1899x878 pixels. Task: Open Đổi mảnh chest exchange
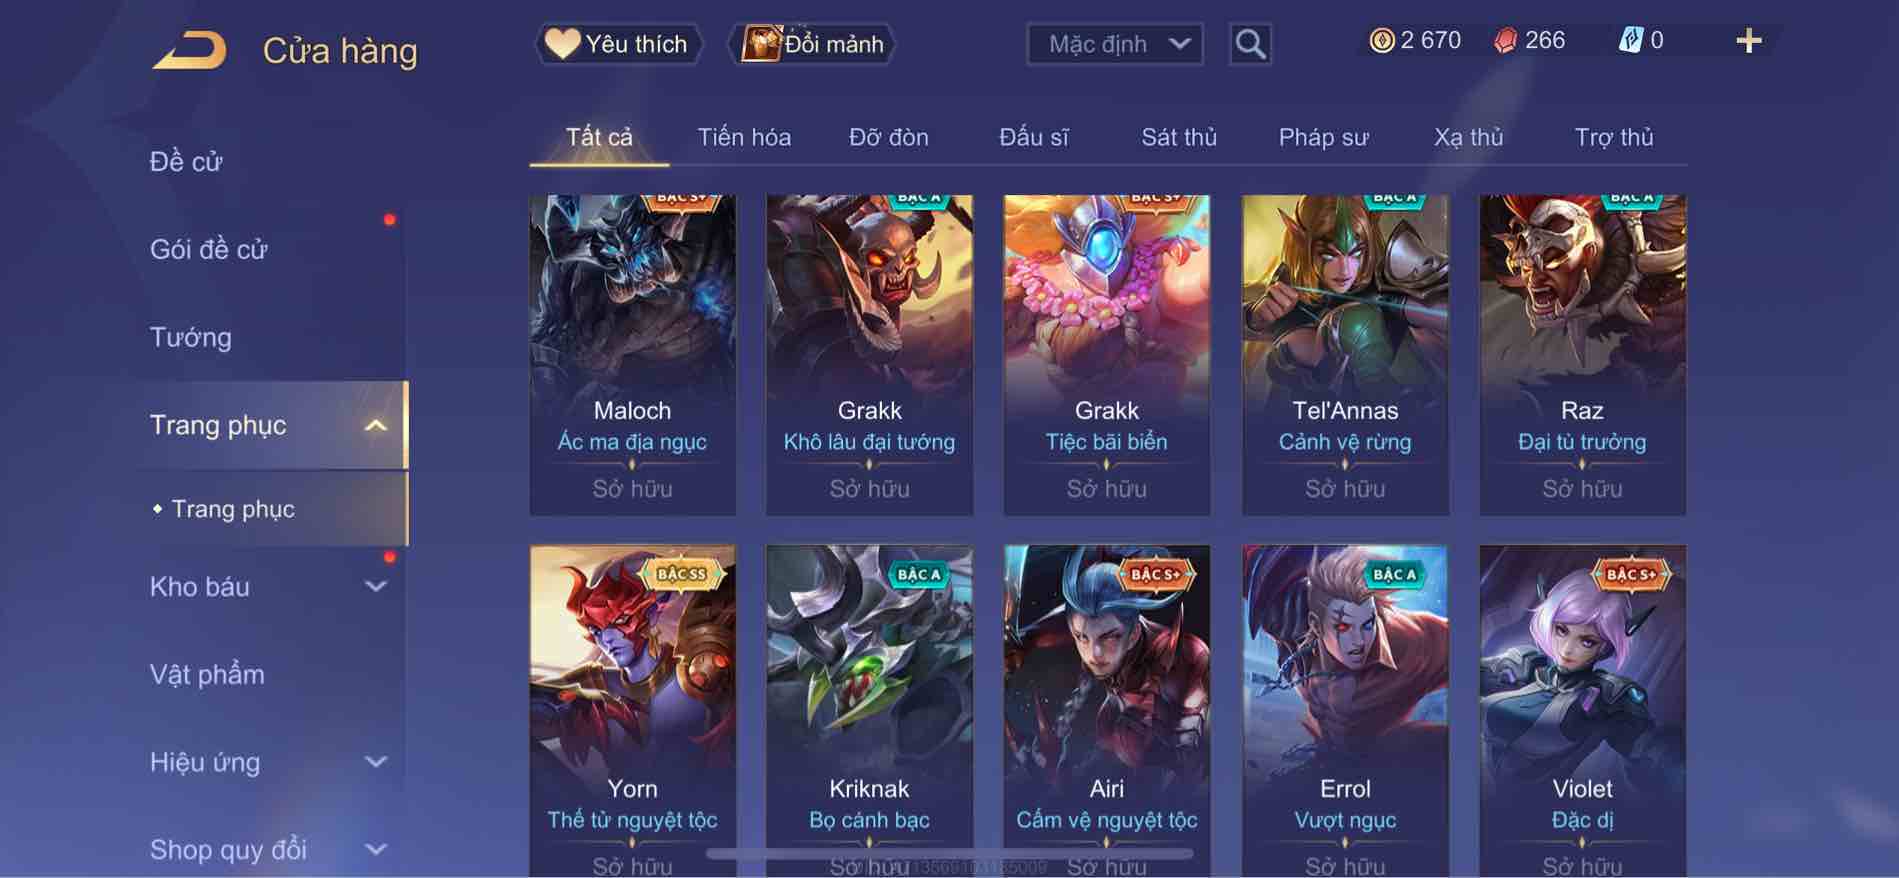[812, 44]
